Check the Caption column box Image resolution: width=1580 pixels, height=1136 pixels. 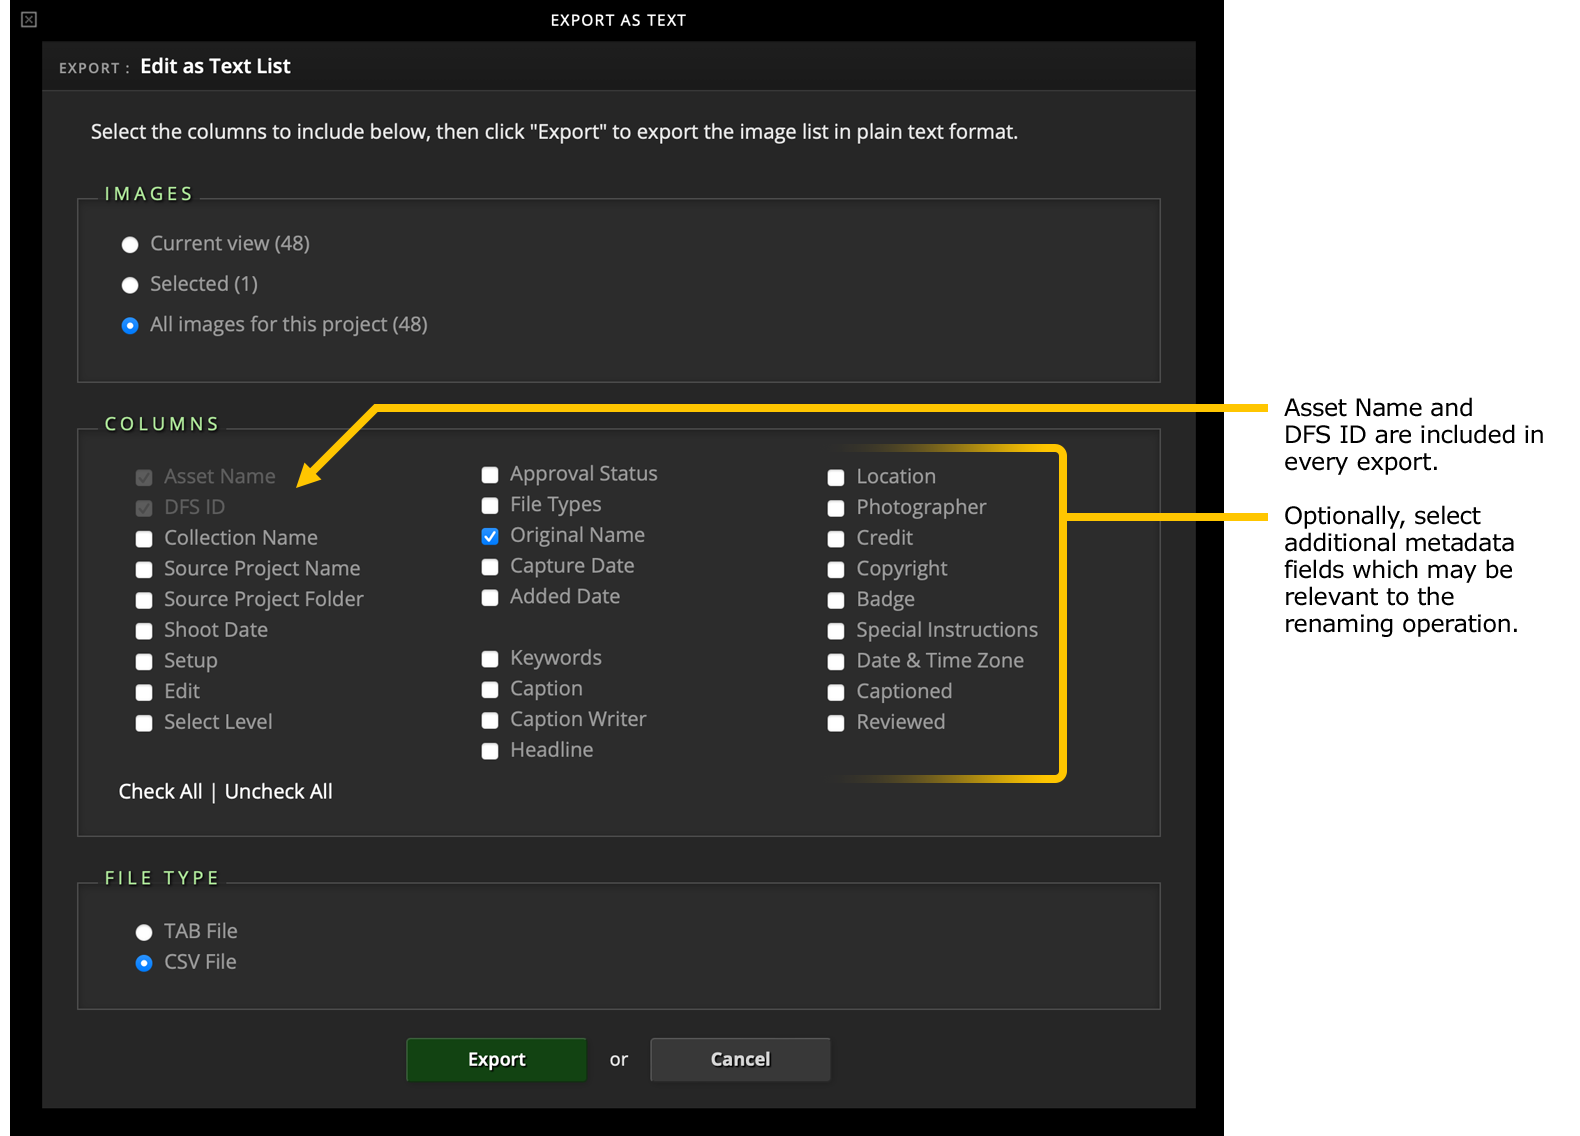click(490, 690)
